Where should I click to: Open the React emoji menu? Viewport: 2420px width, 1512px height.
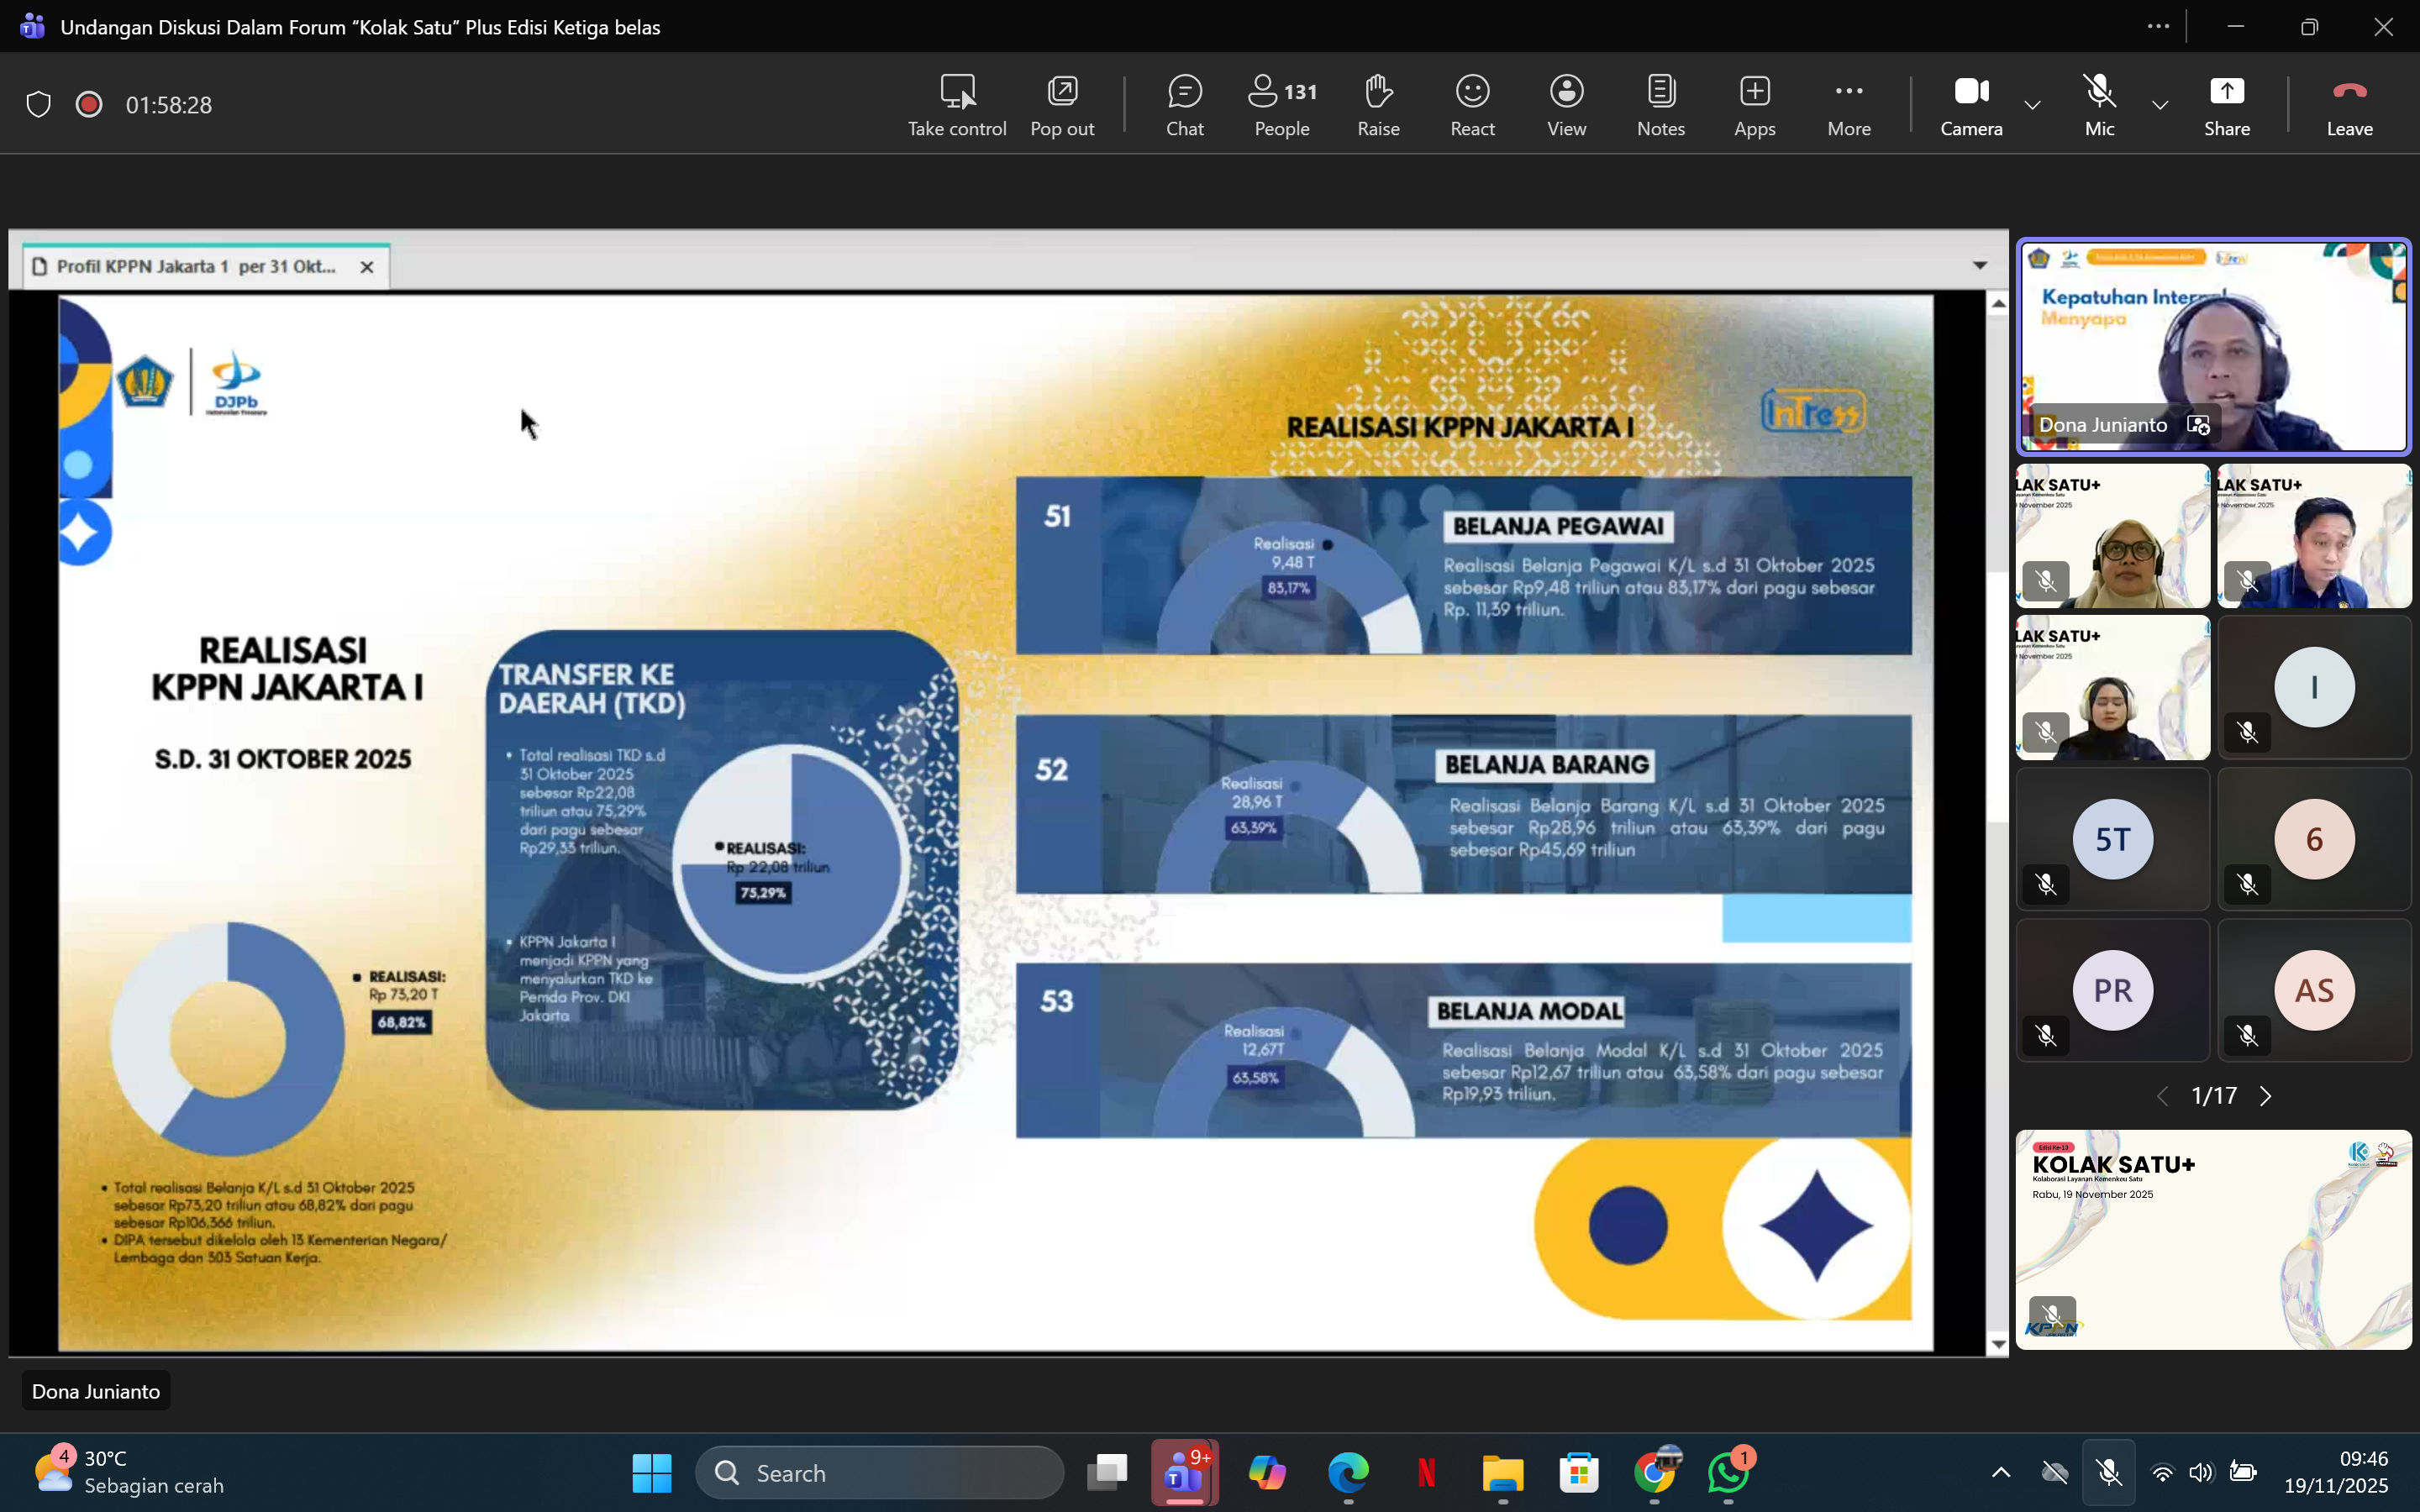coord(1472,104)
